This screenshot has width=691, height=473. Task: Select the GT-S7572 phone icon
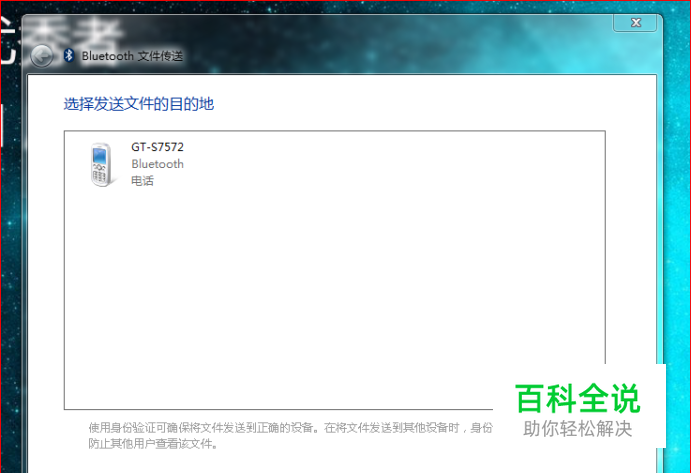101,165
